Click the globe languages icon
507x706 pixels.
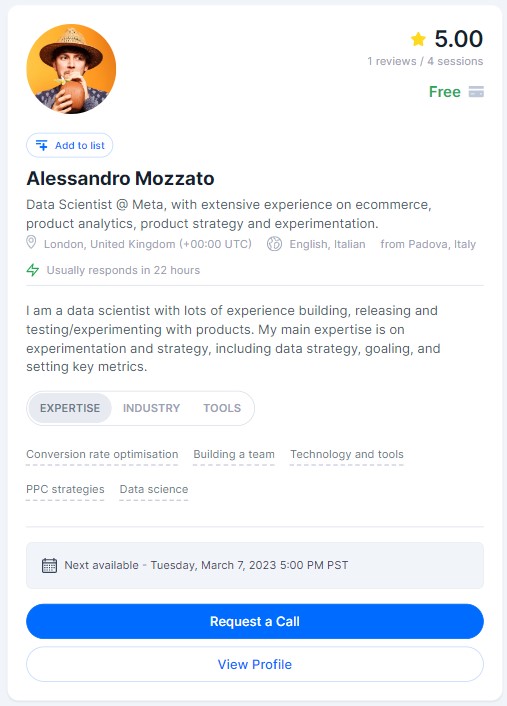point(274,244)
